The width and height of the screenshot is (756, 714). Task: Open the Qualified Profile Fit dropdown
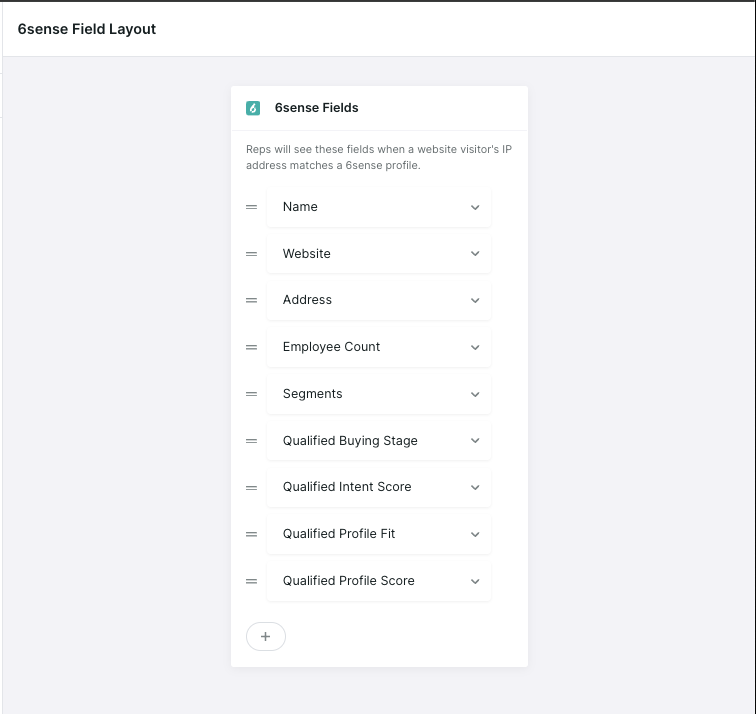tap(378, 534)
